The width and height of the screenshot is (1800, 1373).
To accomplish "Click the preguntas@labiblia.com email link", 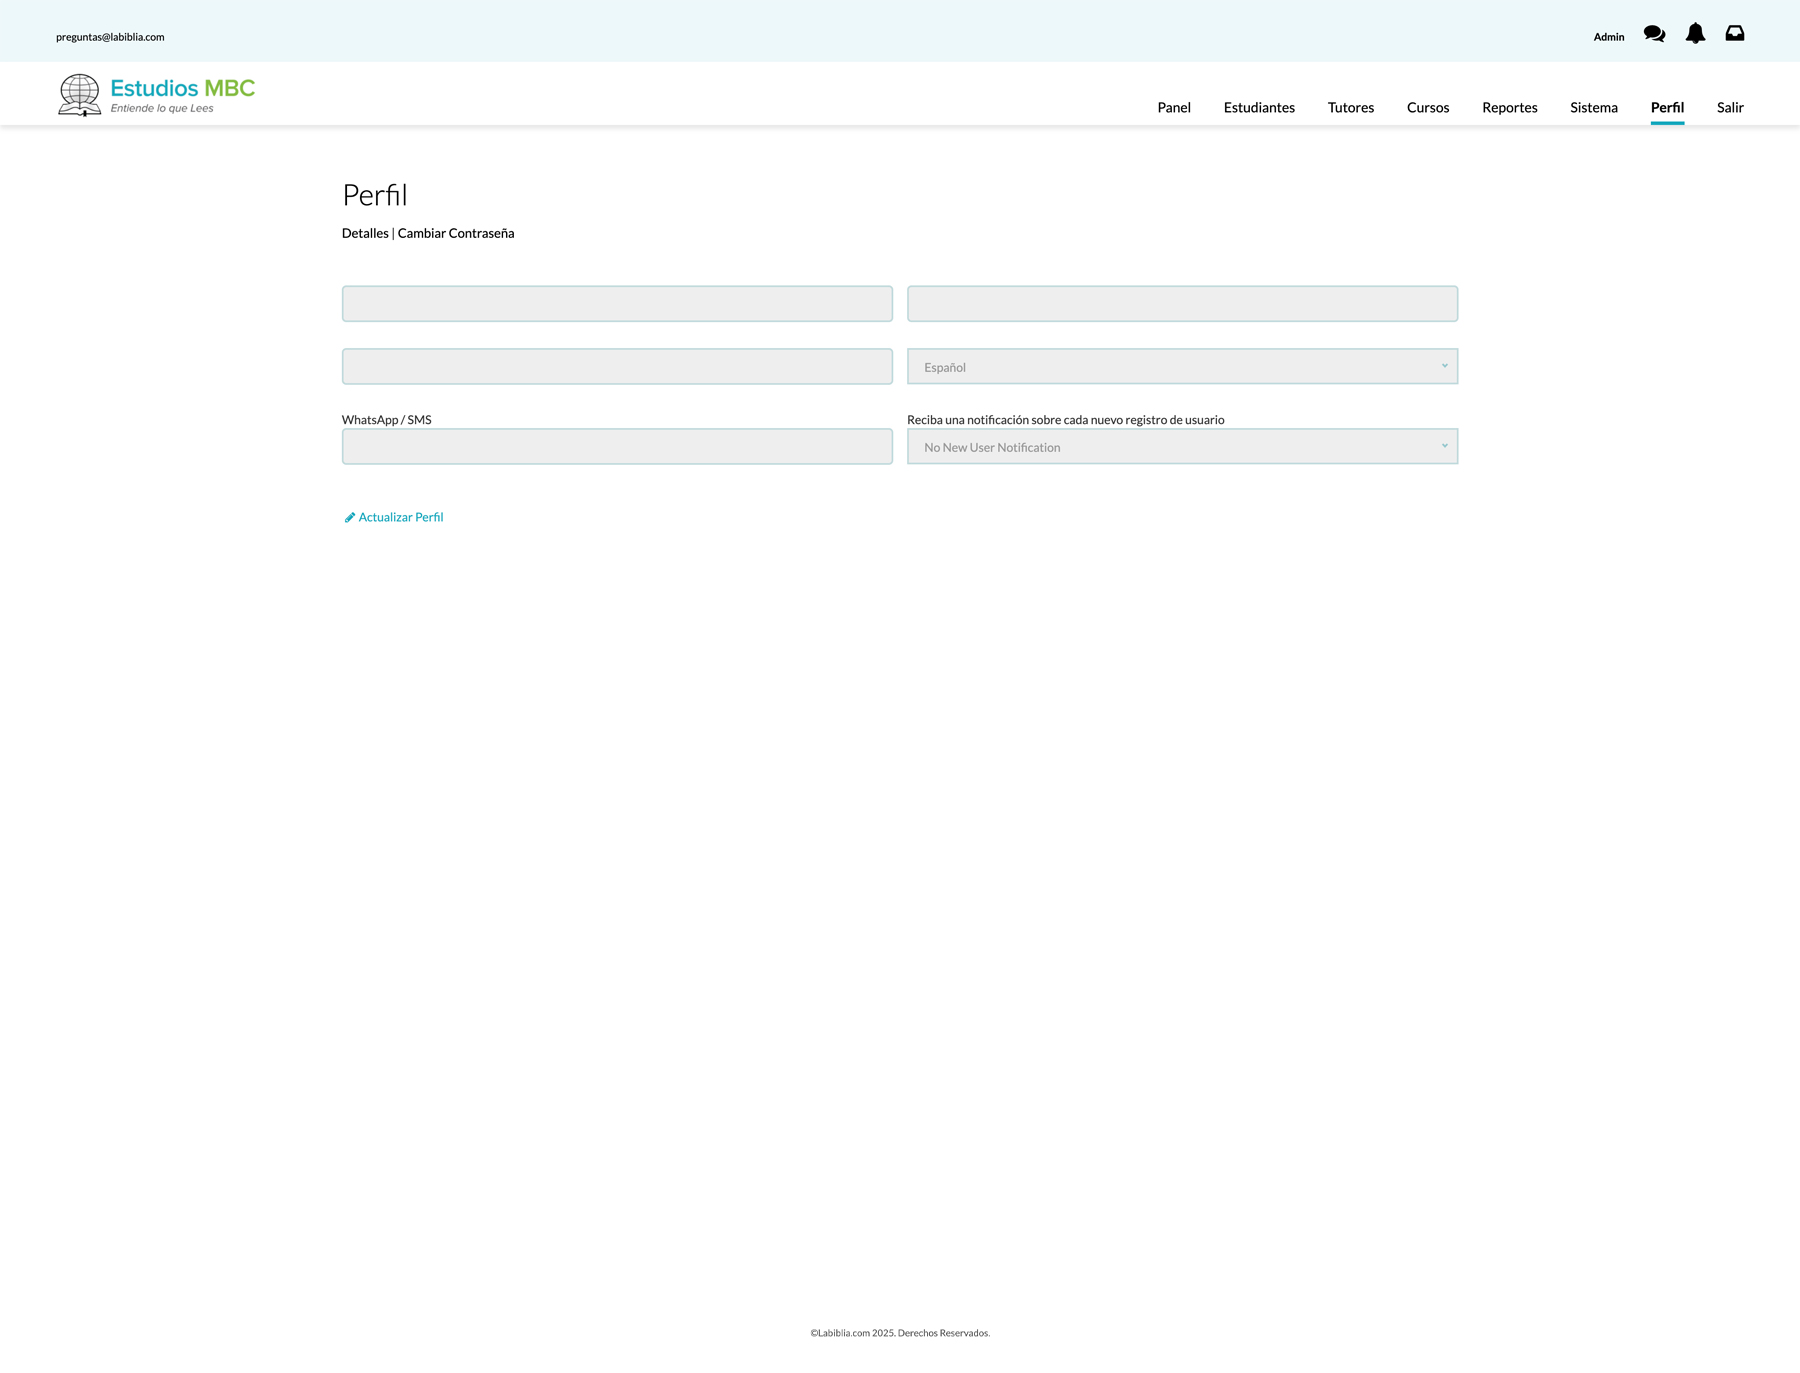I will 109,37.
